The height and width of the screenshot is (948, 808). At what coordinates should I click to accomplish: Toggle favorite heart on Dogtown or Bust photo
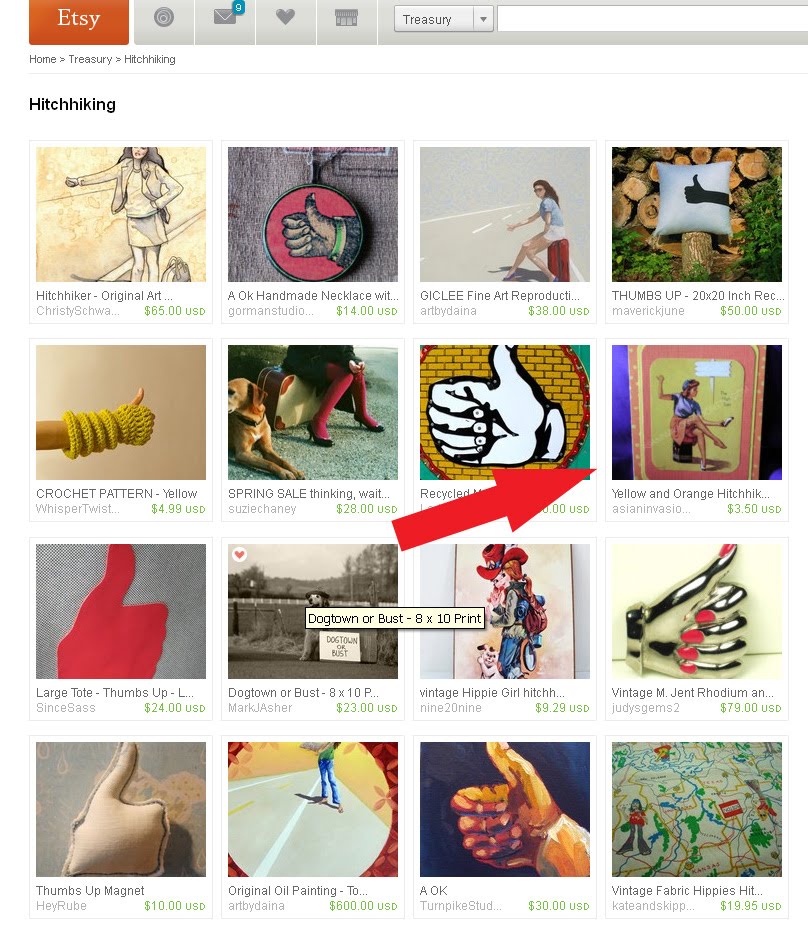click(239, 554)
